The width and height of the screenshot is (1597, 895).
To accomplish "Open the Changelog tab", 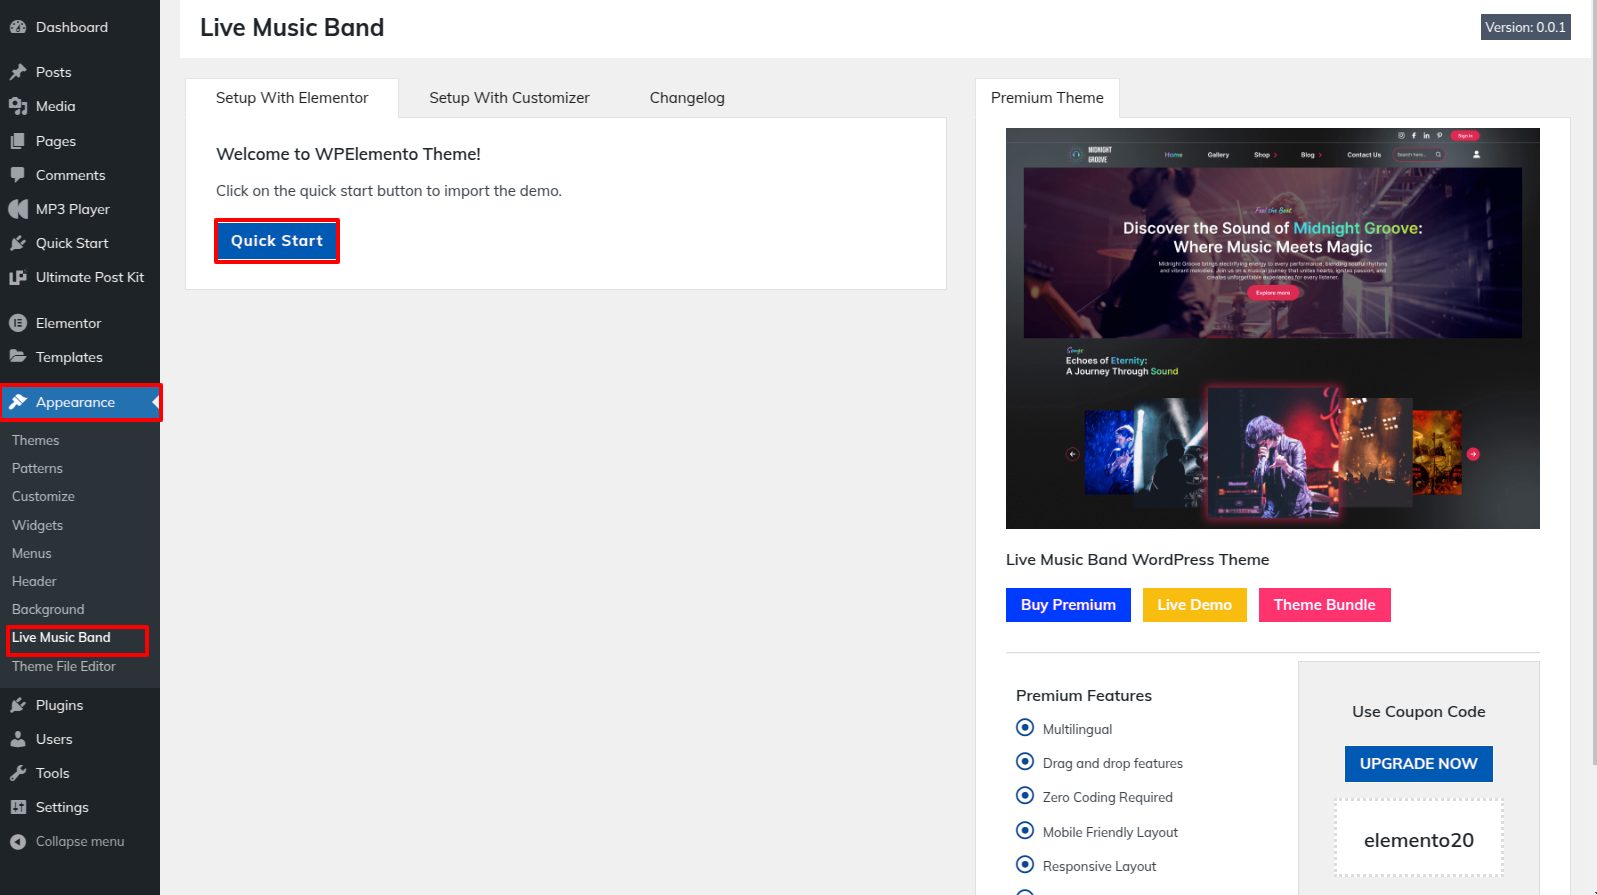I will (x=687, y=98).
